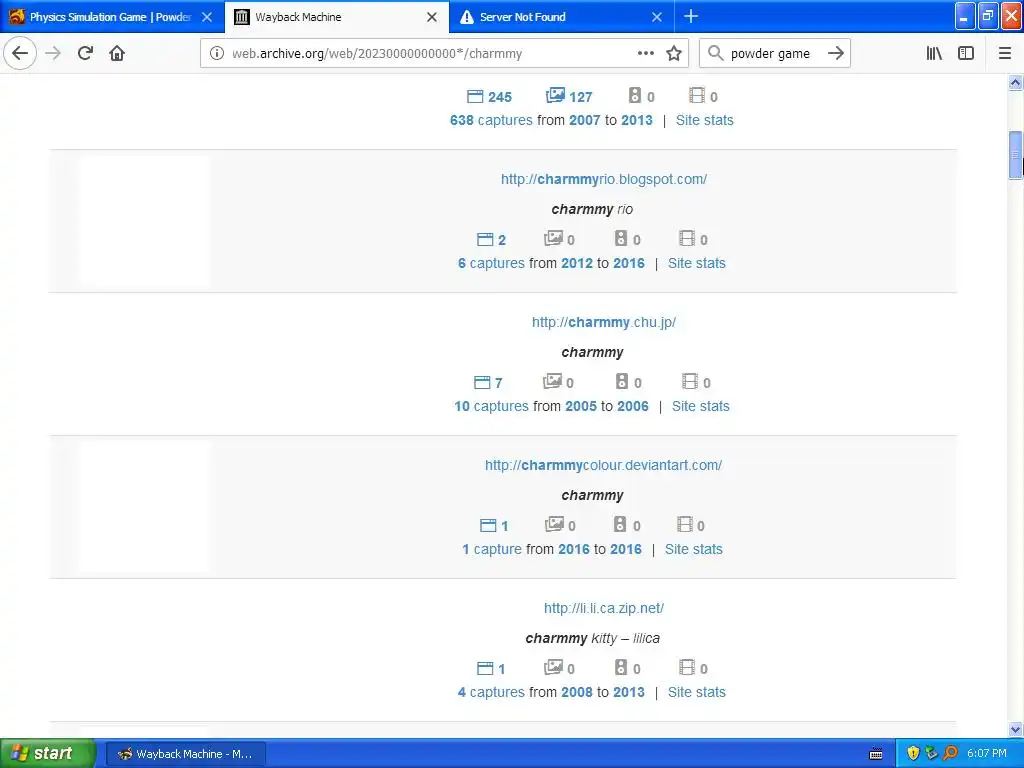
Task: Click the tray magnifier icon
Action: click(951, 754)
